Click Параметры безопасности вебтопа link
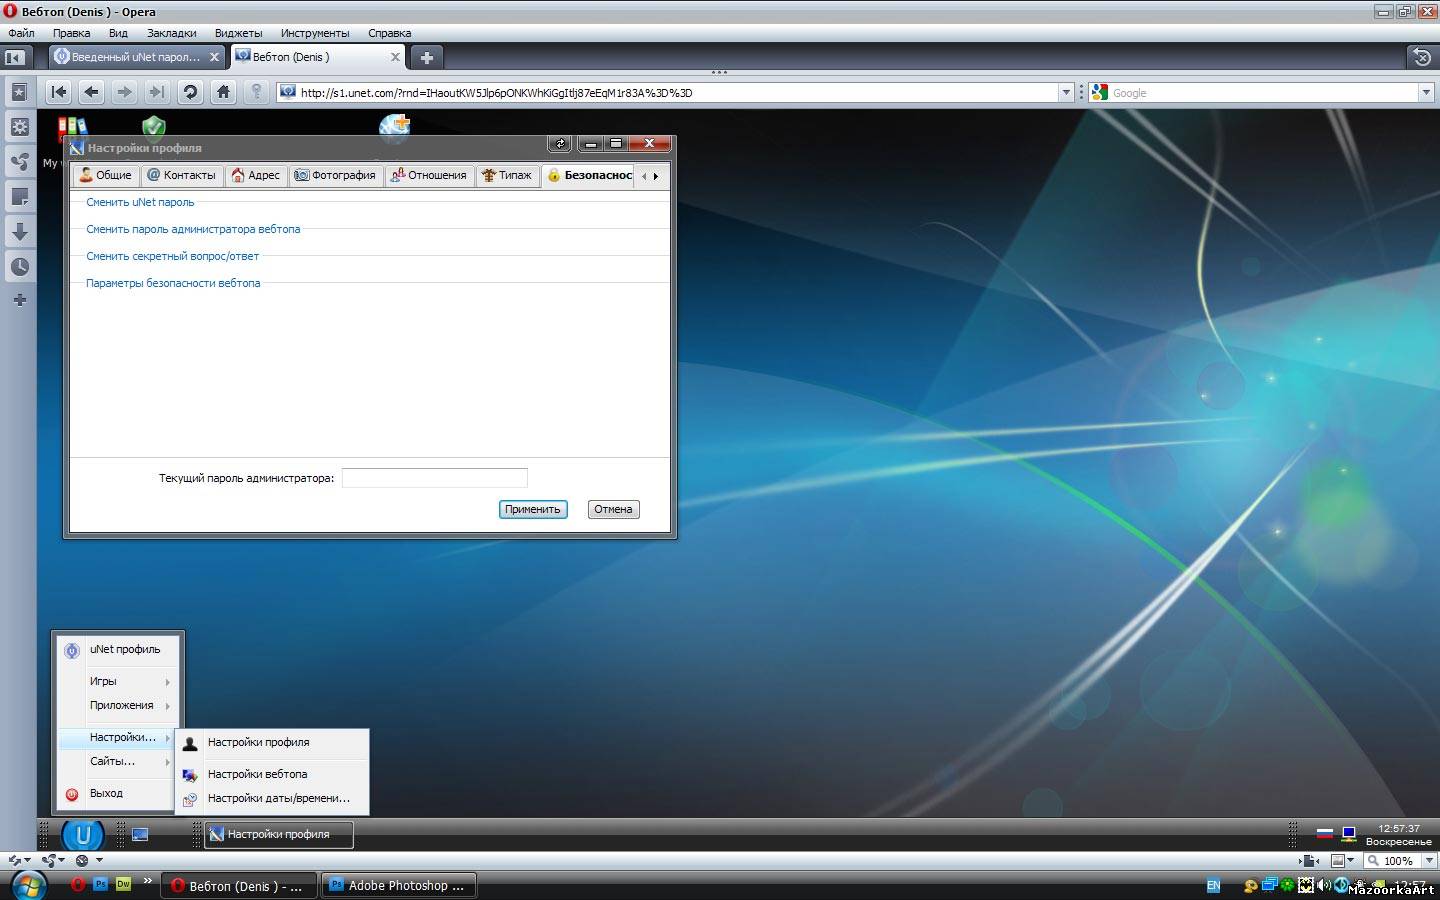 173,283
